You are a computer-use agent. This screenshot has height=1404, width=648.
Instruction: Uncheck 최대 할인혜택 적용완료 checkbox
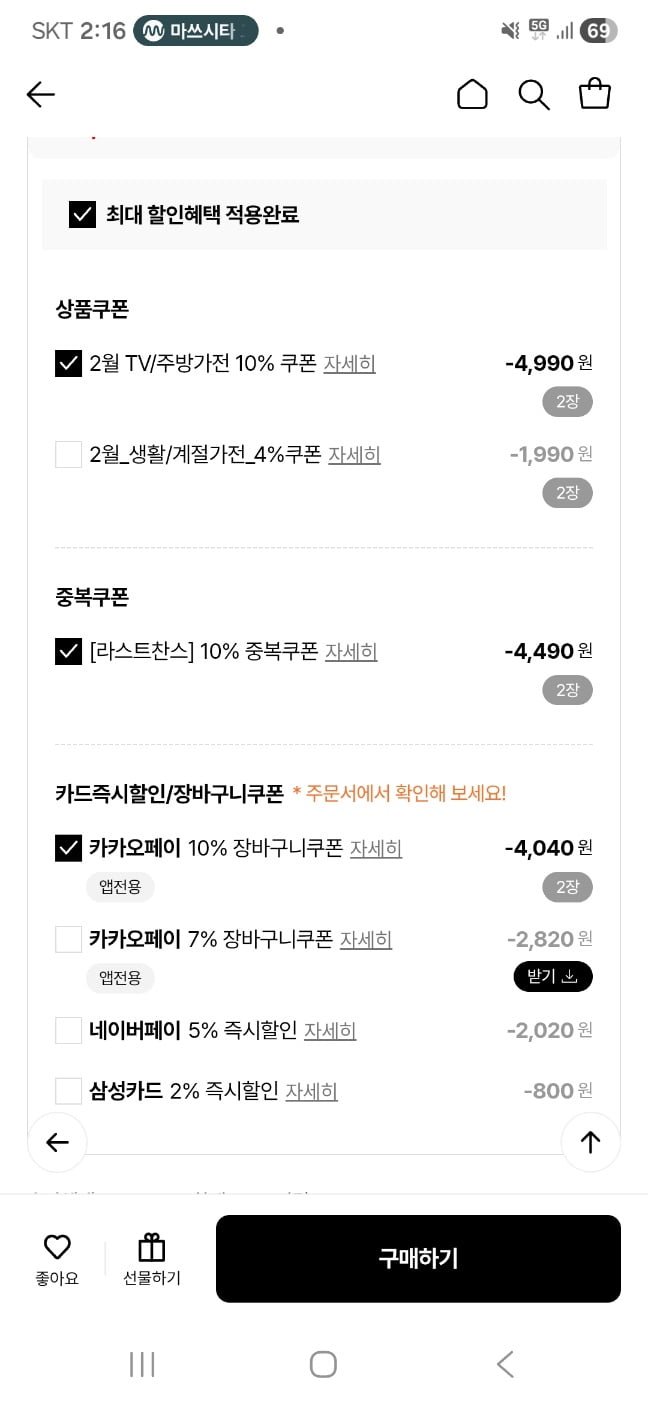click(x=82, y=214)
